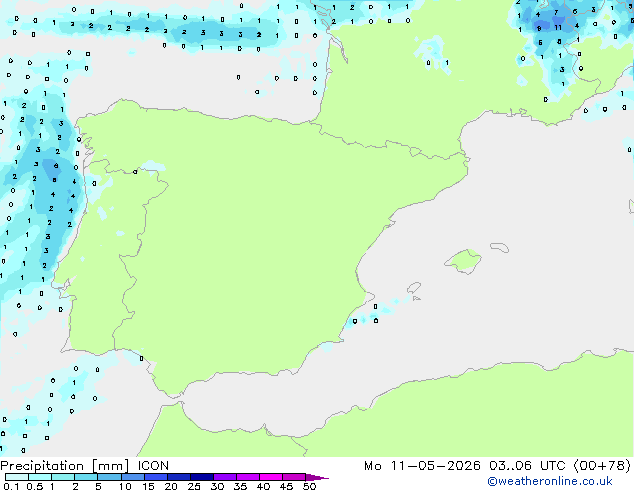Select the 5–10 mm legend color box
The height and width of the screenshot is (490, 634).
click(x=109, y=477)
